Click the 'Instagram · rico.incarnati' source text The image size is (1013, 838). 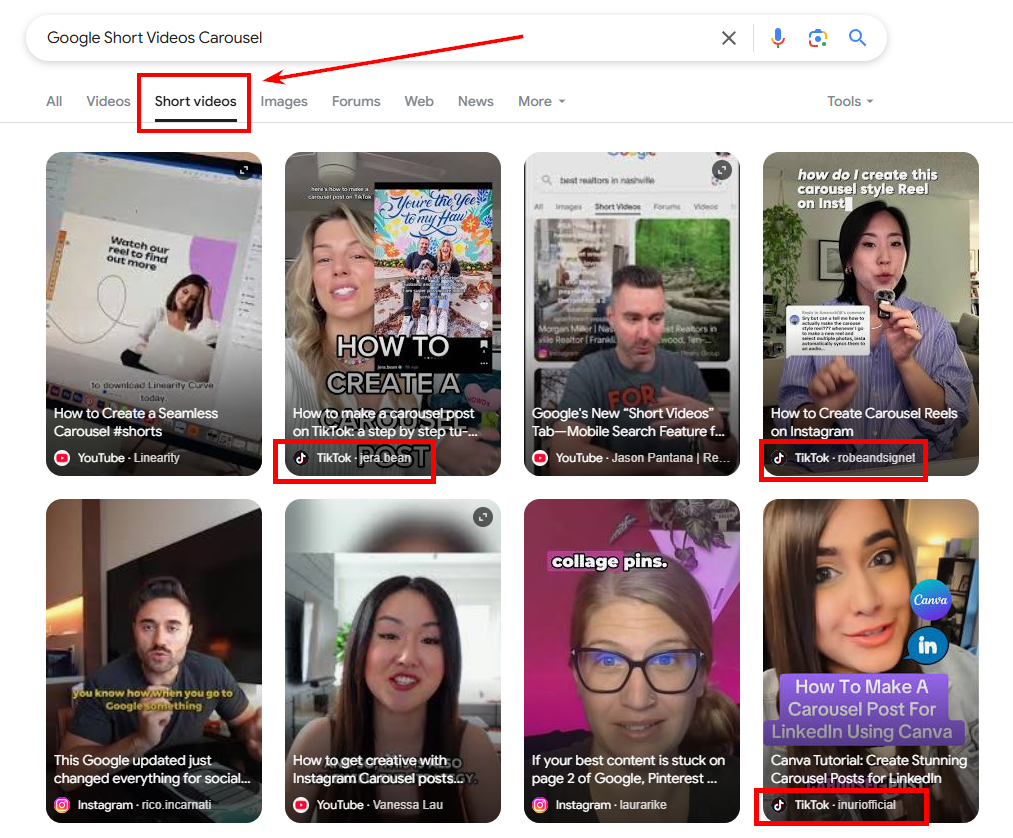[144, 805]
